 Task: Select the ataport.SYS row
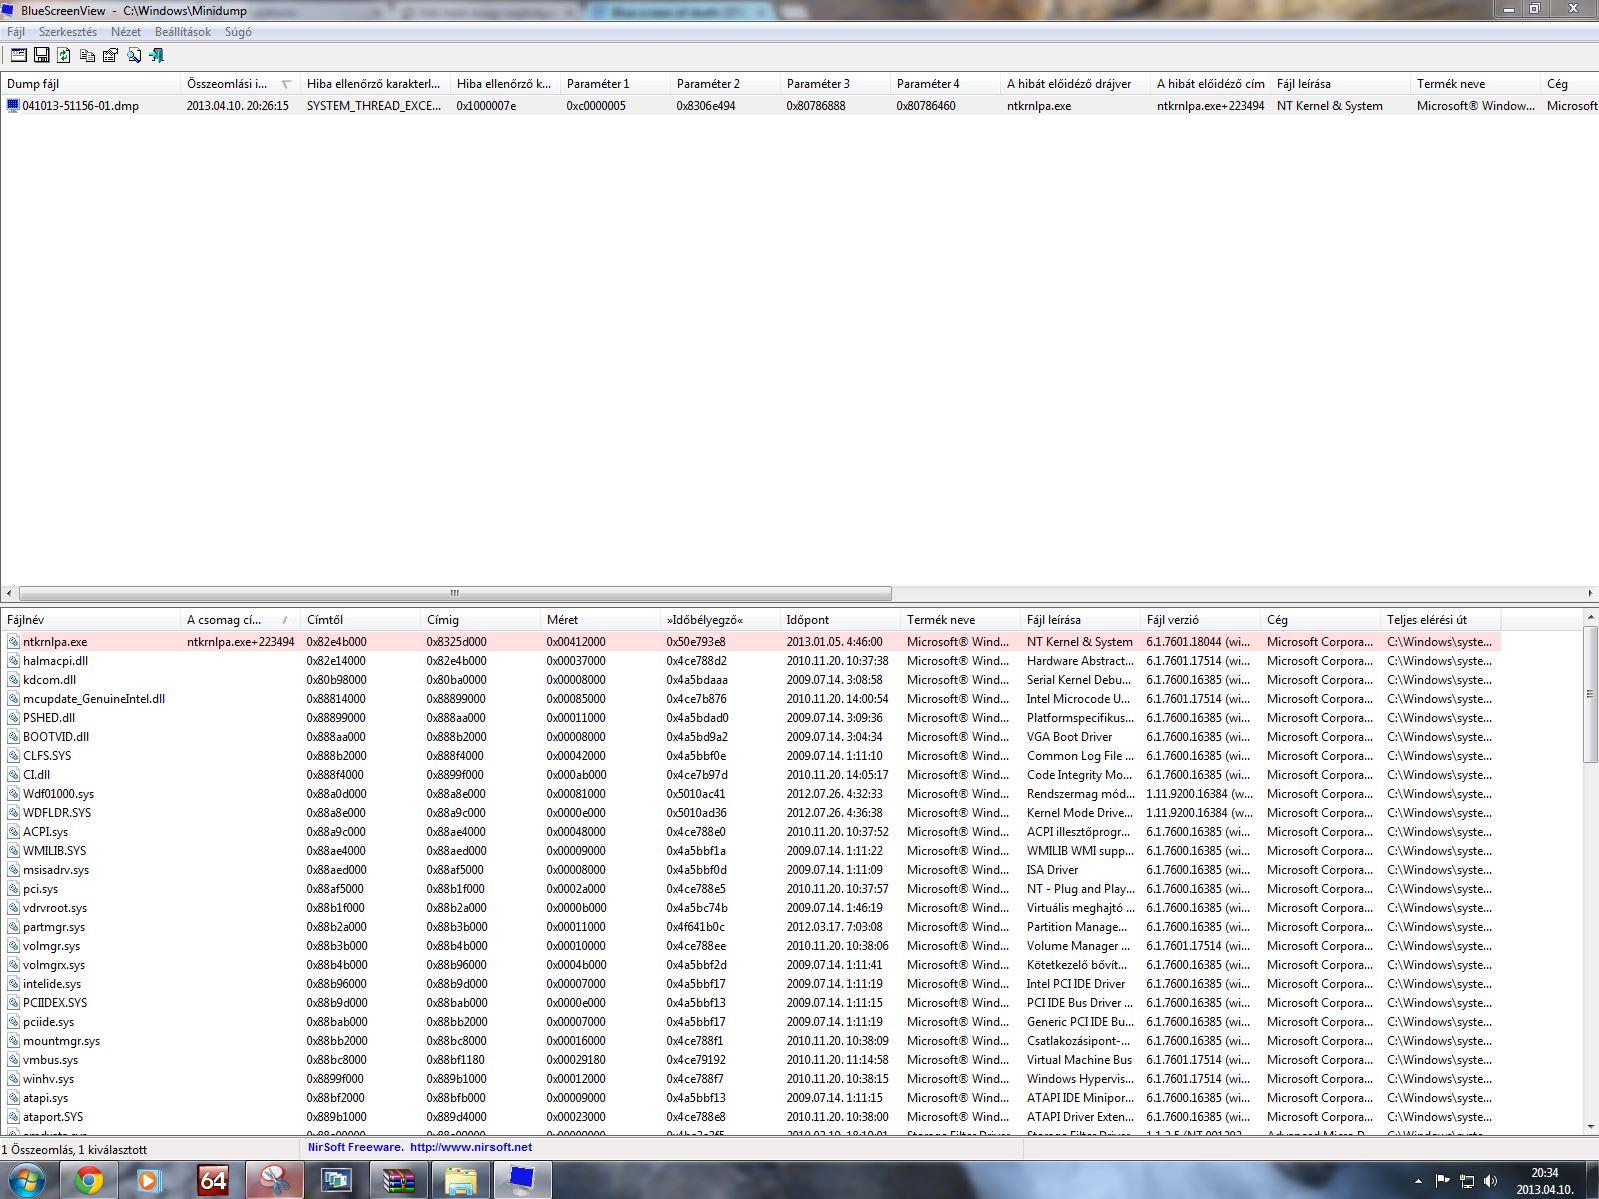751,1117
